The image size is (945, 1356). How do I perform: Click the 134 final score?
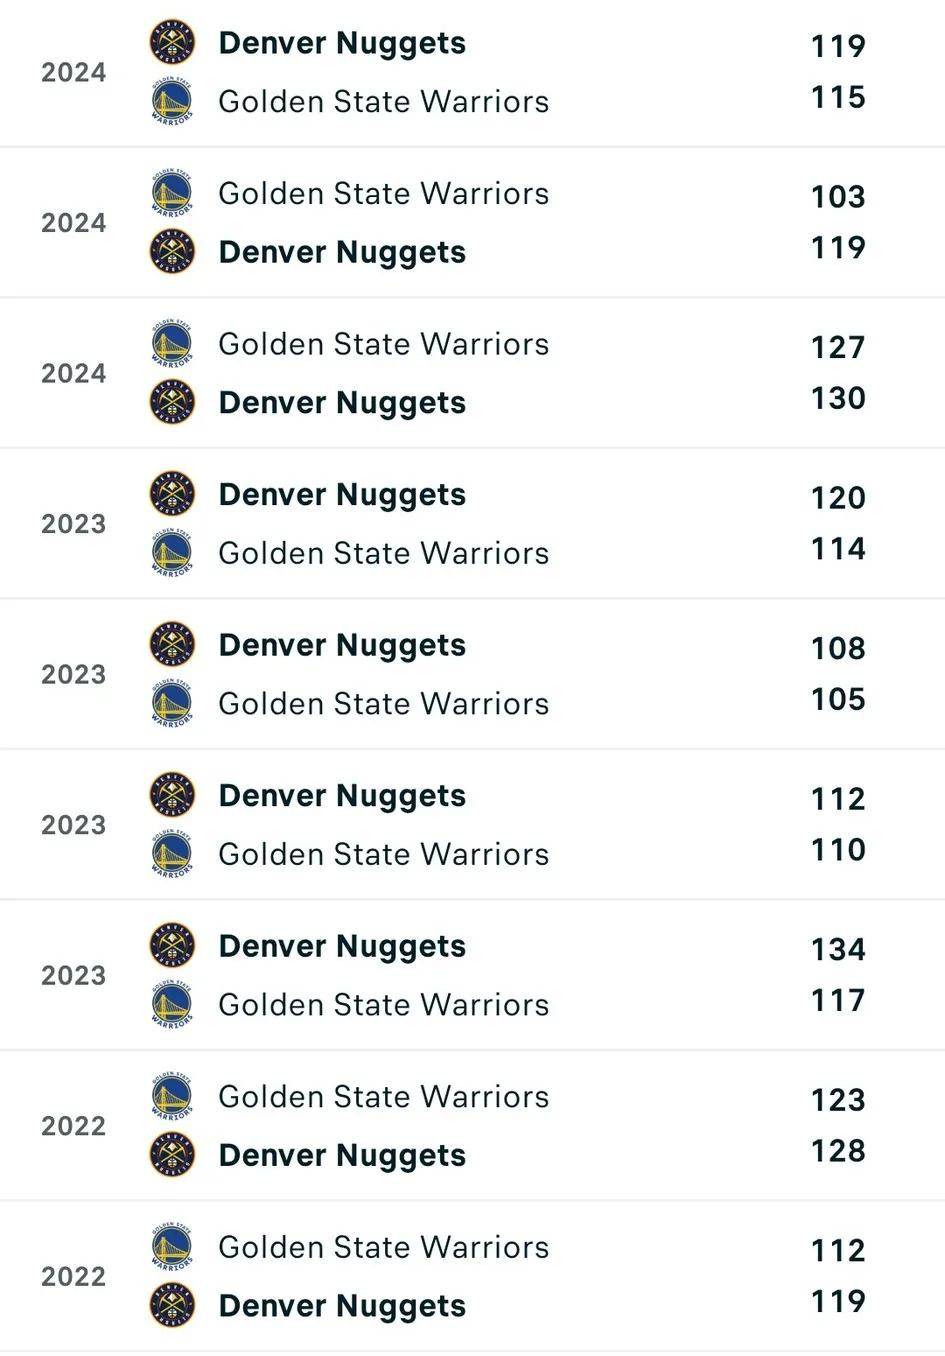(x=838, y=949)
